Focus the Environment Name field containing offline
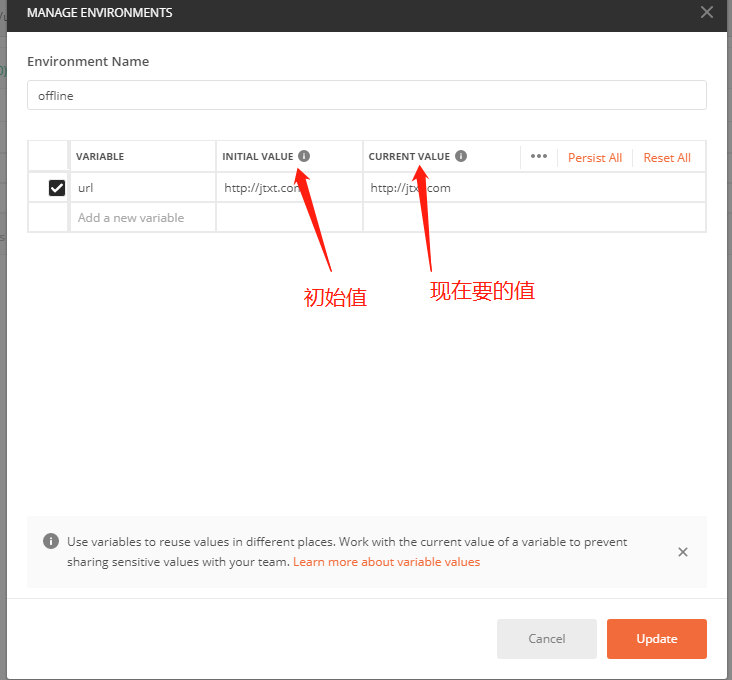This screenshot has width=732, height=680. (x=366, y=96)
